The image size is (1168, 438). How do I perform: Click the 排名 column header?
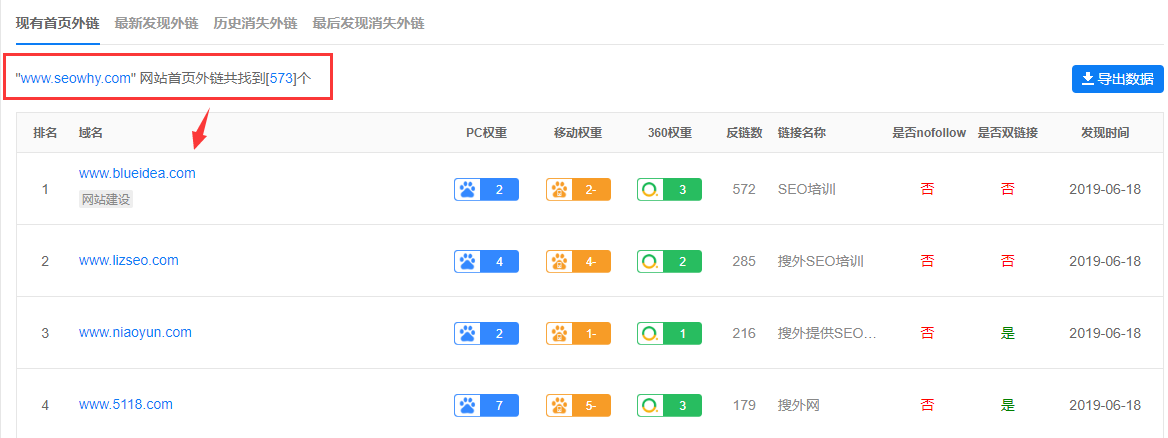tap(45, 133)
